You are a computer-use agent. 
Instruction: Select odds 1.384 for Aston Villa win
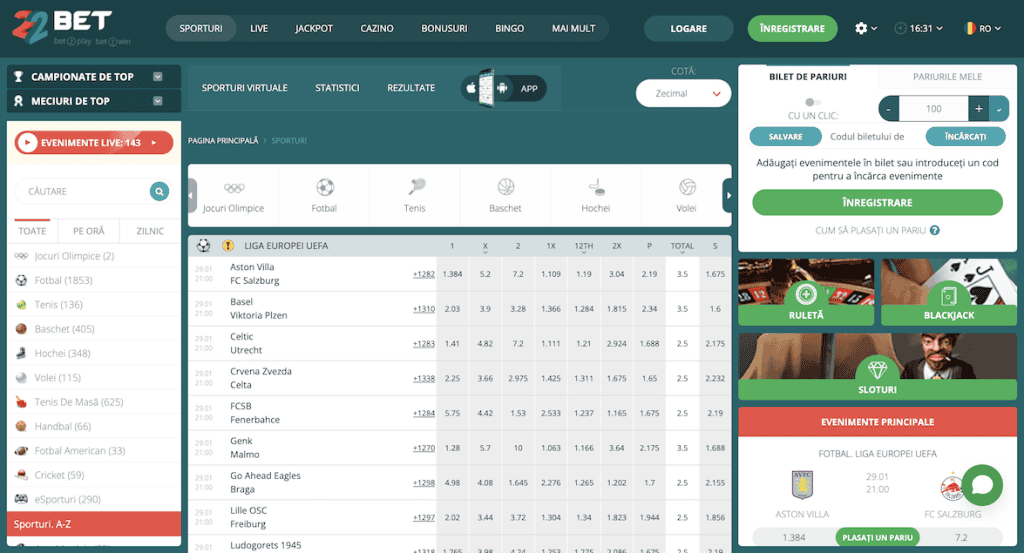point(453,274)
